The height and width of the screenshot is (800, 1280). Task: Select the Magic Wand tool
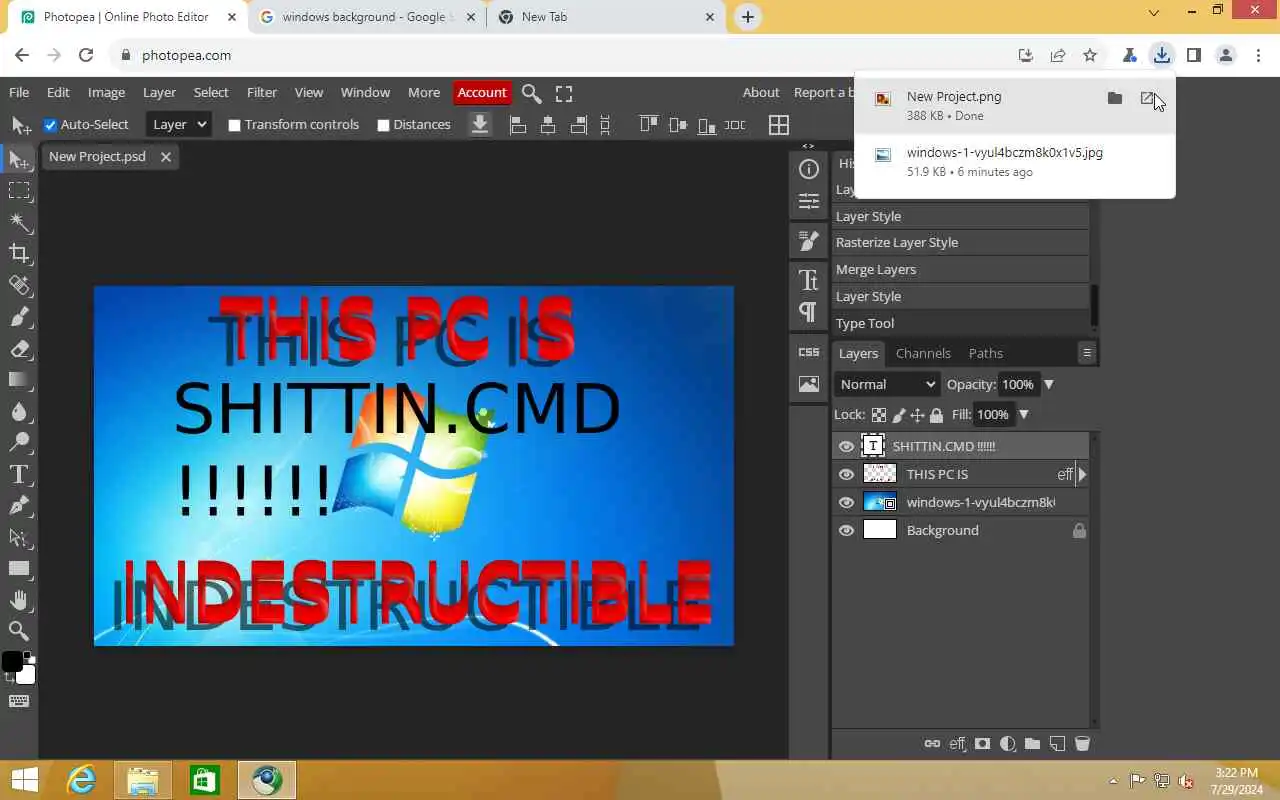tap(19, 222)
